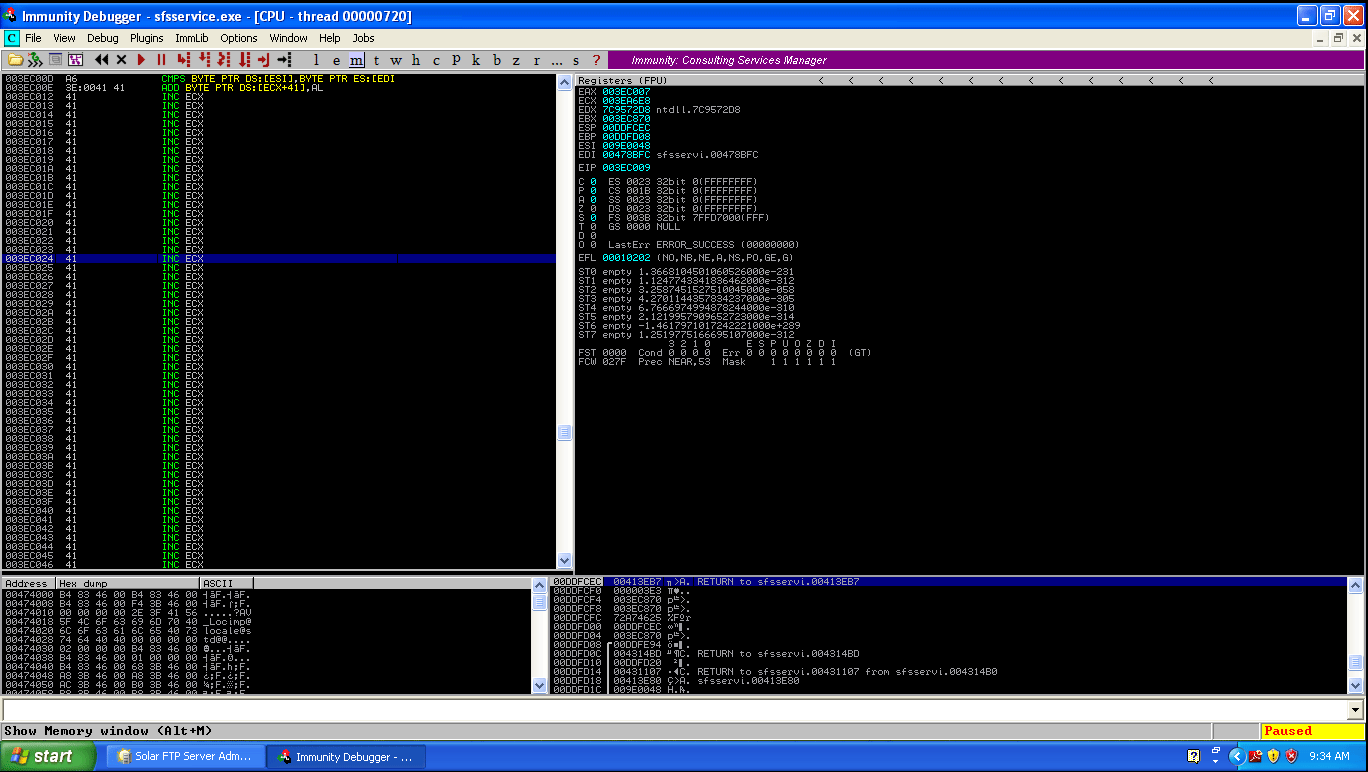Open the Debug menu
Screen dimensions: 1368x772
(x=103, y=38)
